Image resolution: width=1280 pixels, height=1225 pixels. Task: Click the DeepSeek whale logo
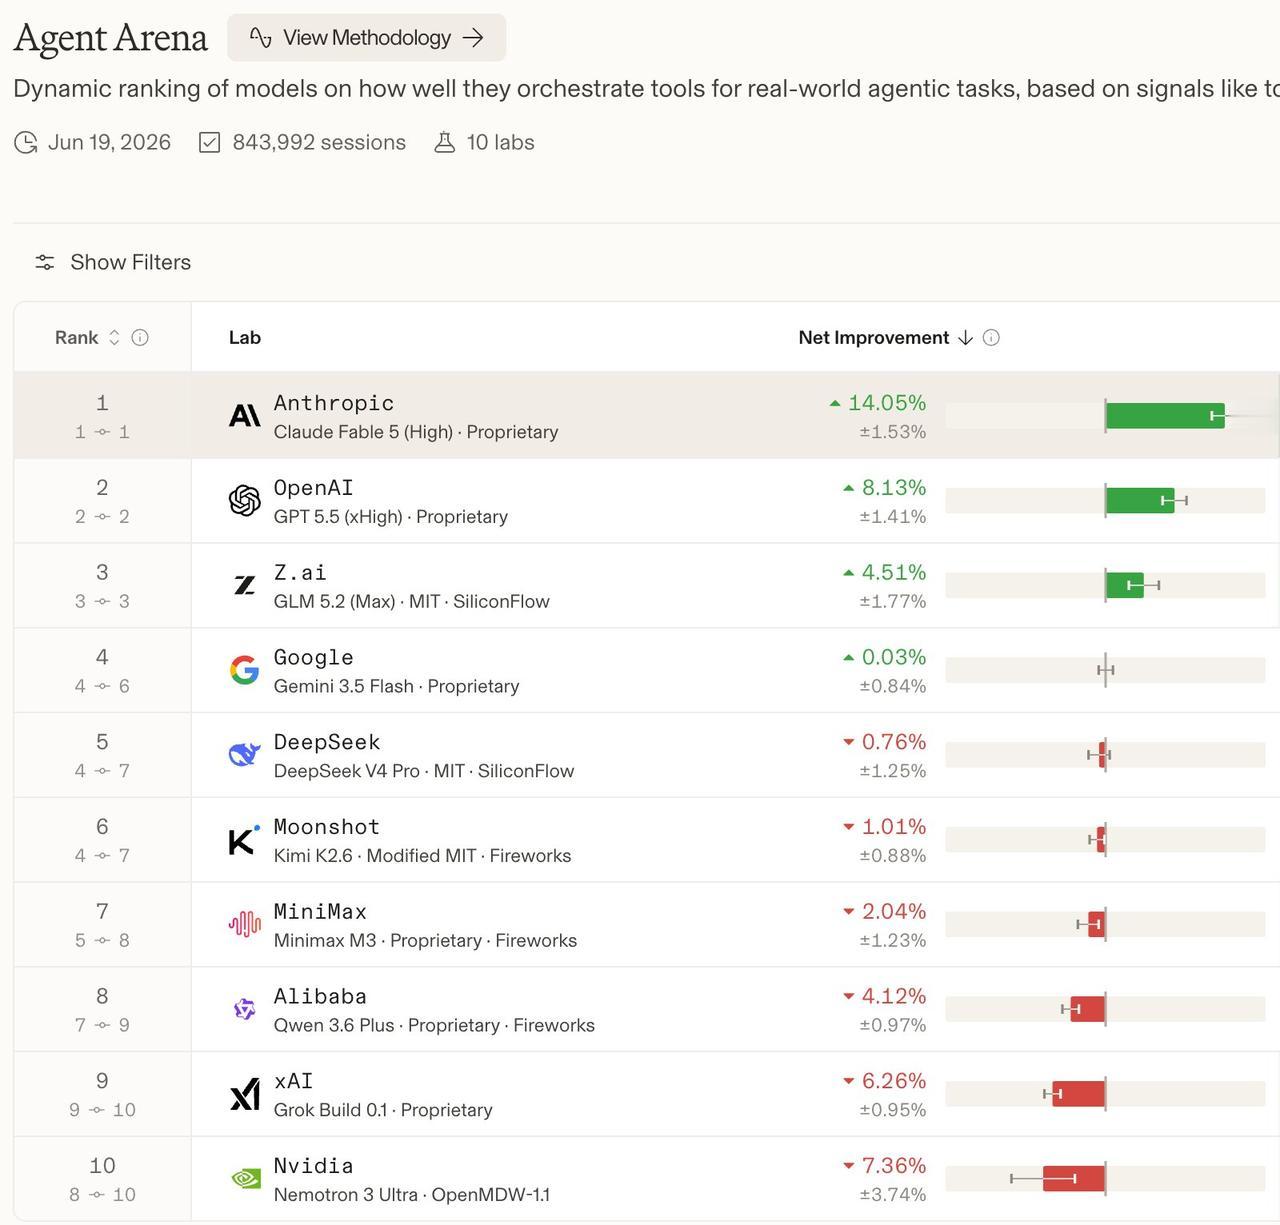[x=245, y=755]
